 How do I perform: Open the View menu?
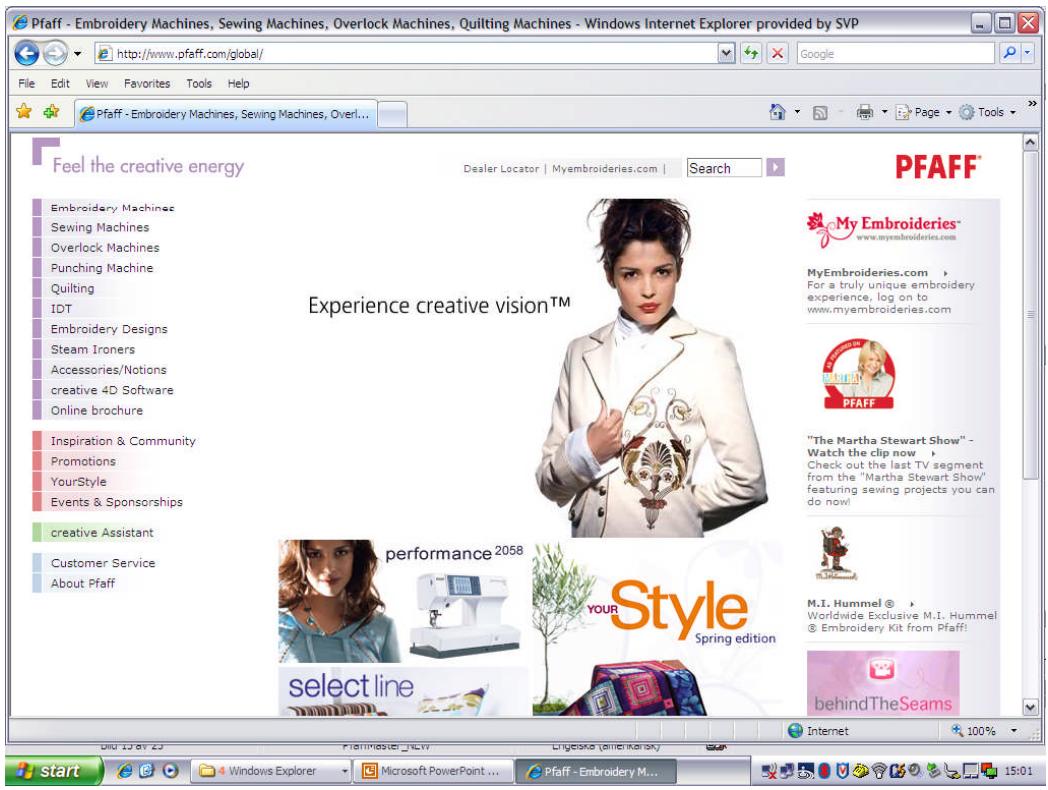[97, 84]
